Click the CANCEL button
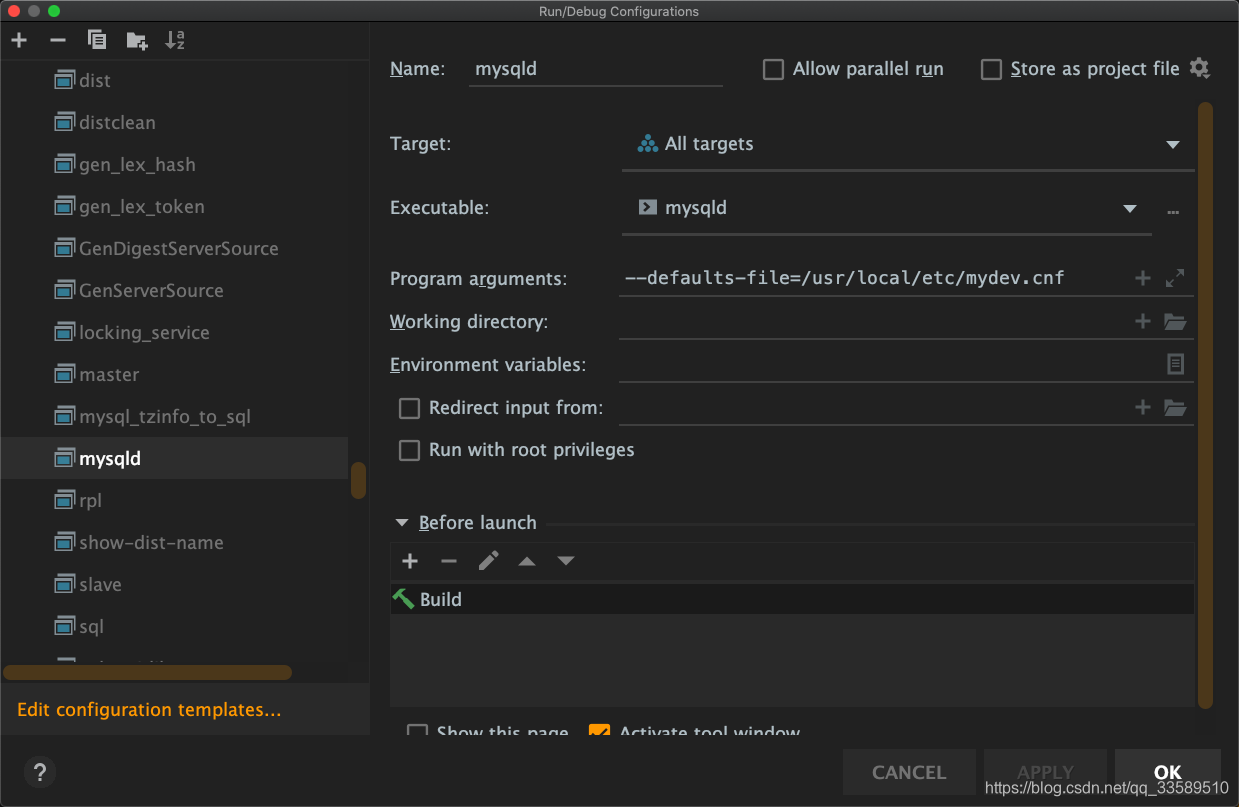The image size is (1239, 807). (909, 772)
